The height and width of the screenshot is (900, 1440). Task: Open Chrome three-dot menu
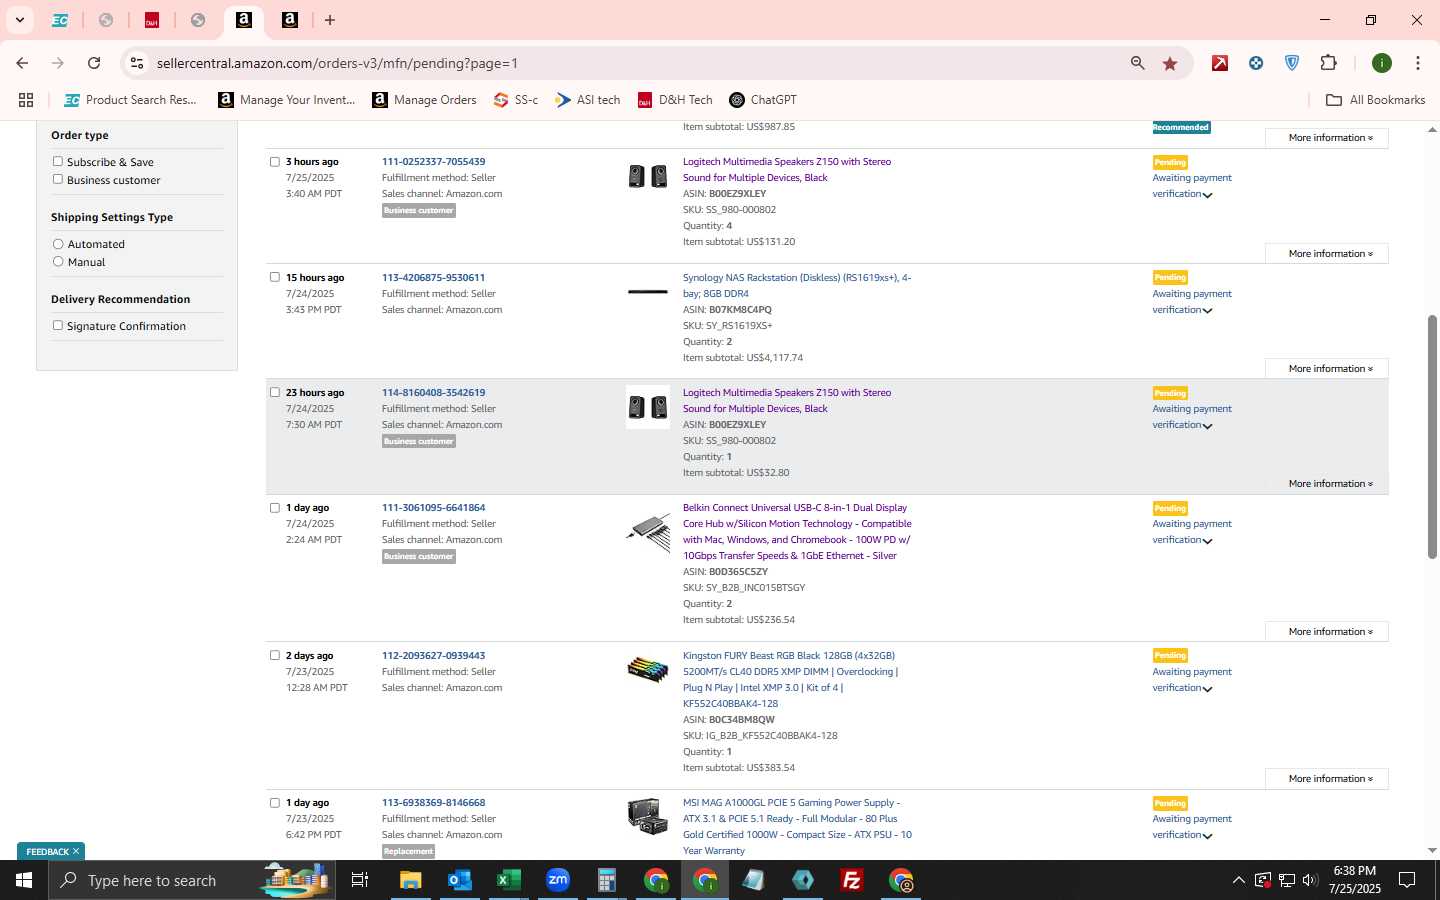point(1417,63)
